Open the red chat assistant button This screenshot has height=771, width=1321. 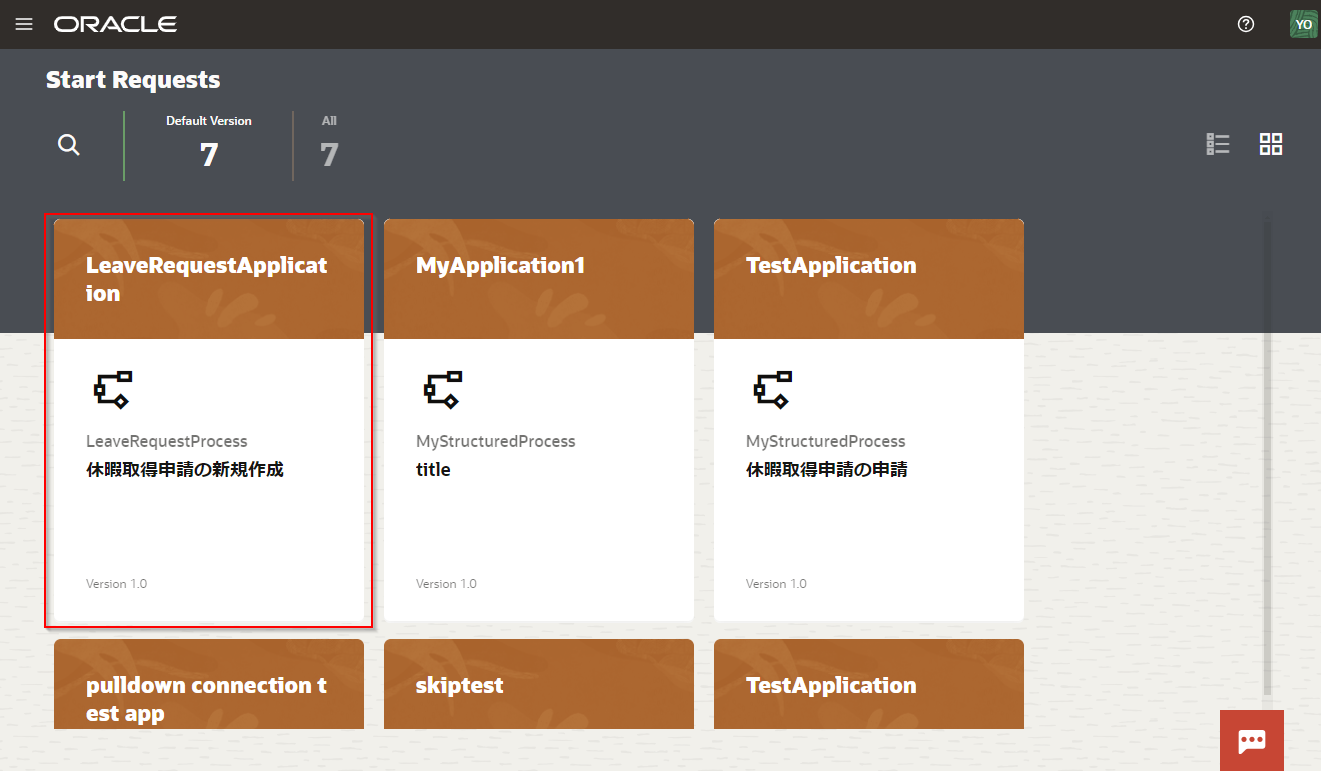pyautogui.click(x=1251, y=740)
